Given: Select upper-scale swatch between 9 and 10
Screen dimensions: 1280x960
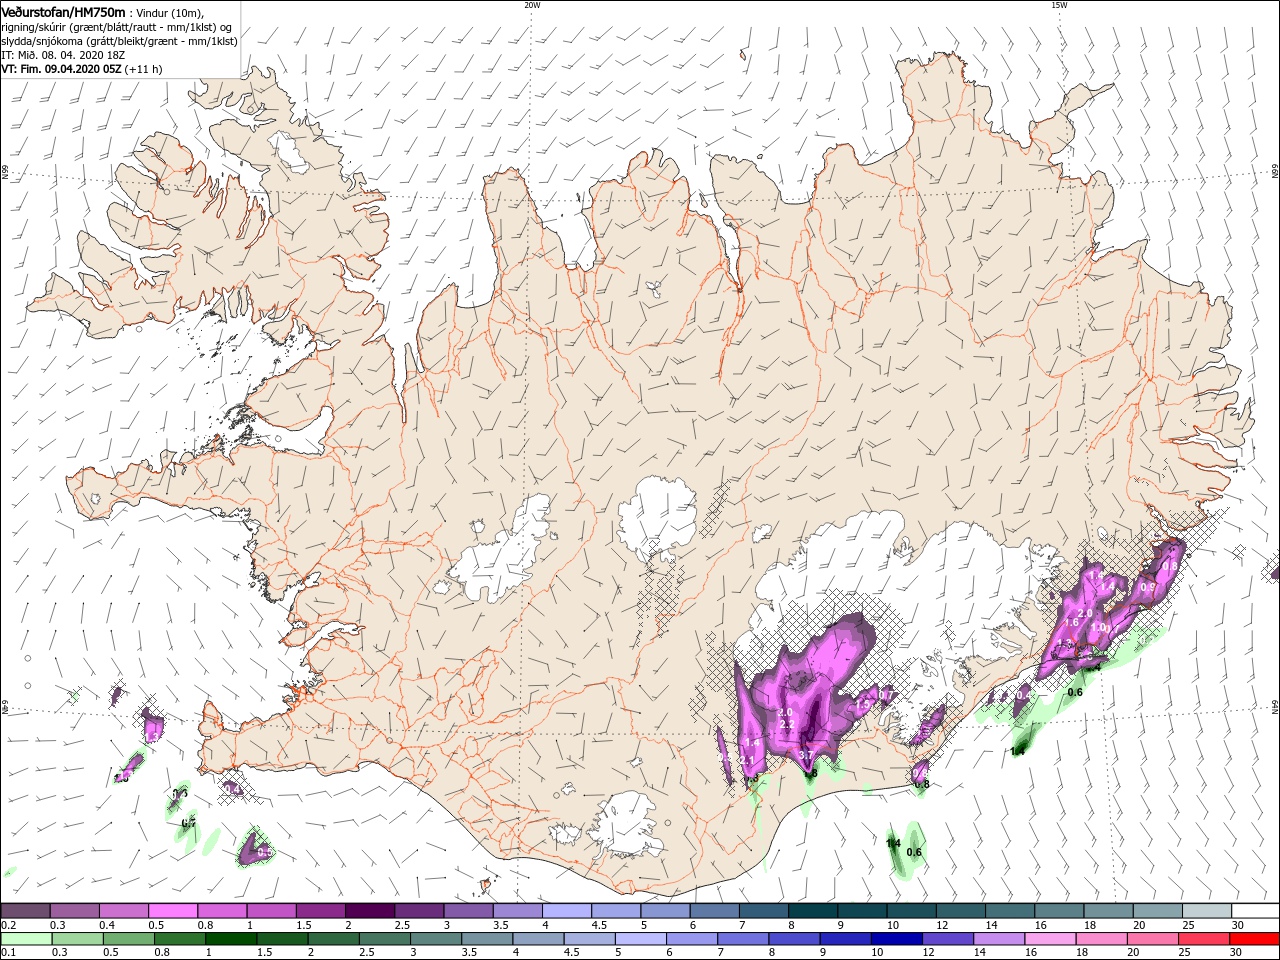Looking at the screenshot, I should (x=861, y=911).
